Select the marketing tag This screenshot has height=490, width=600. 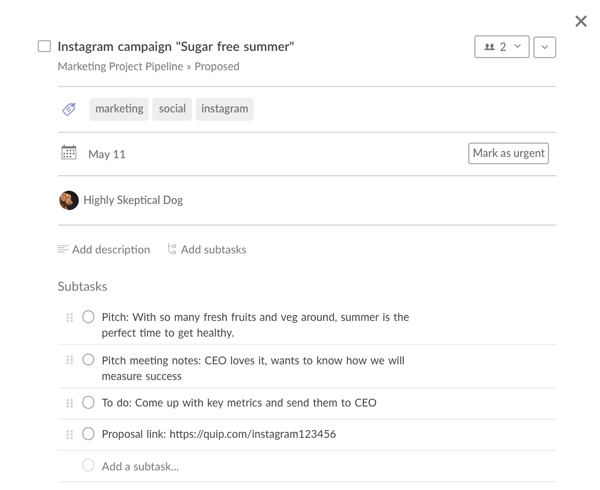[119, 109]
